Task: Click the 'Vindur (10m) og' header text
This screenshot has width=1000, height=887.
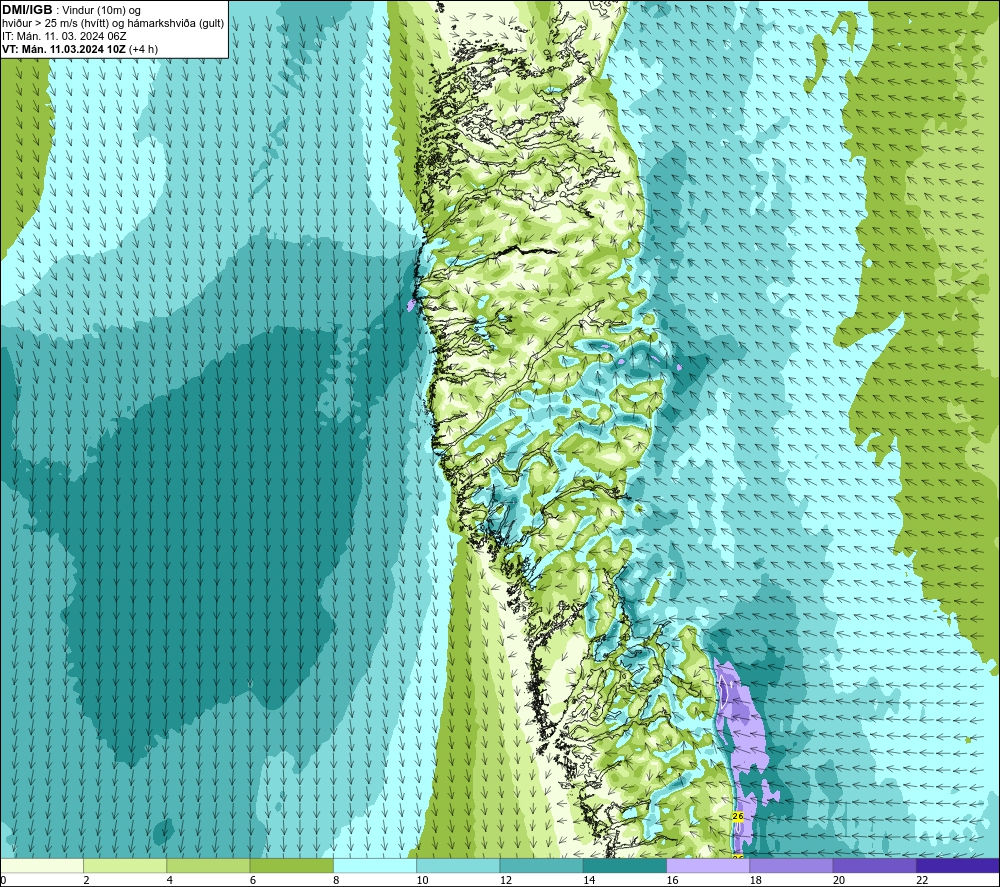Action: pos(101,10)
